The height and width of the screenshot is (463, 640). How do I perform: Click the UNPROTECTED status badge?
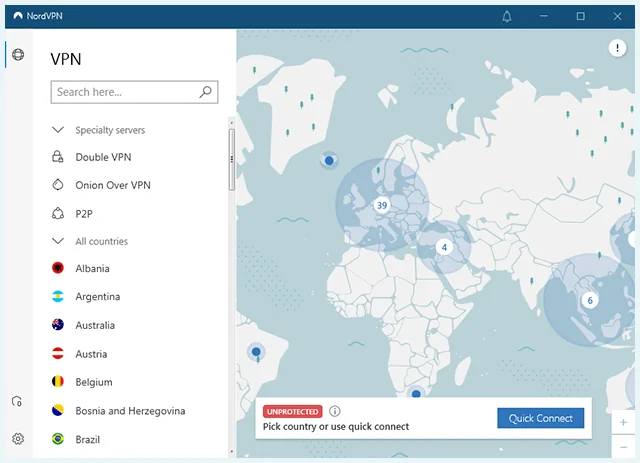[293, 412]
